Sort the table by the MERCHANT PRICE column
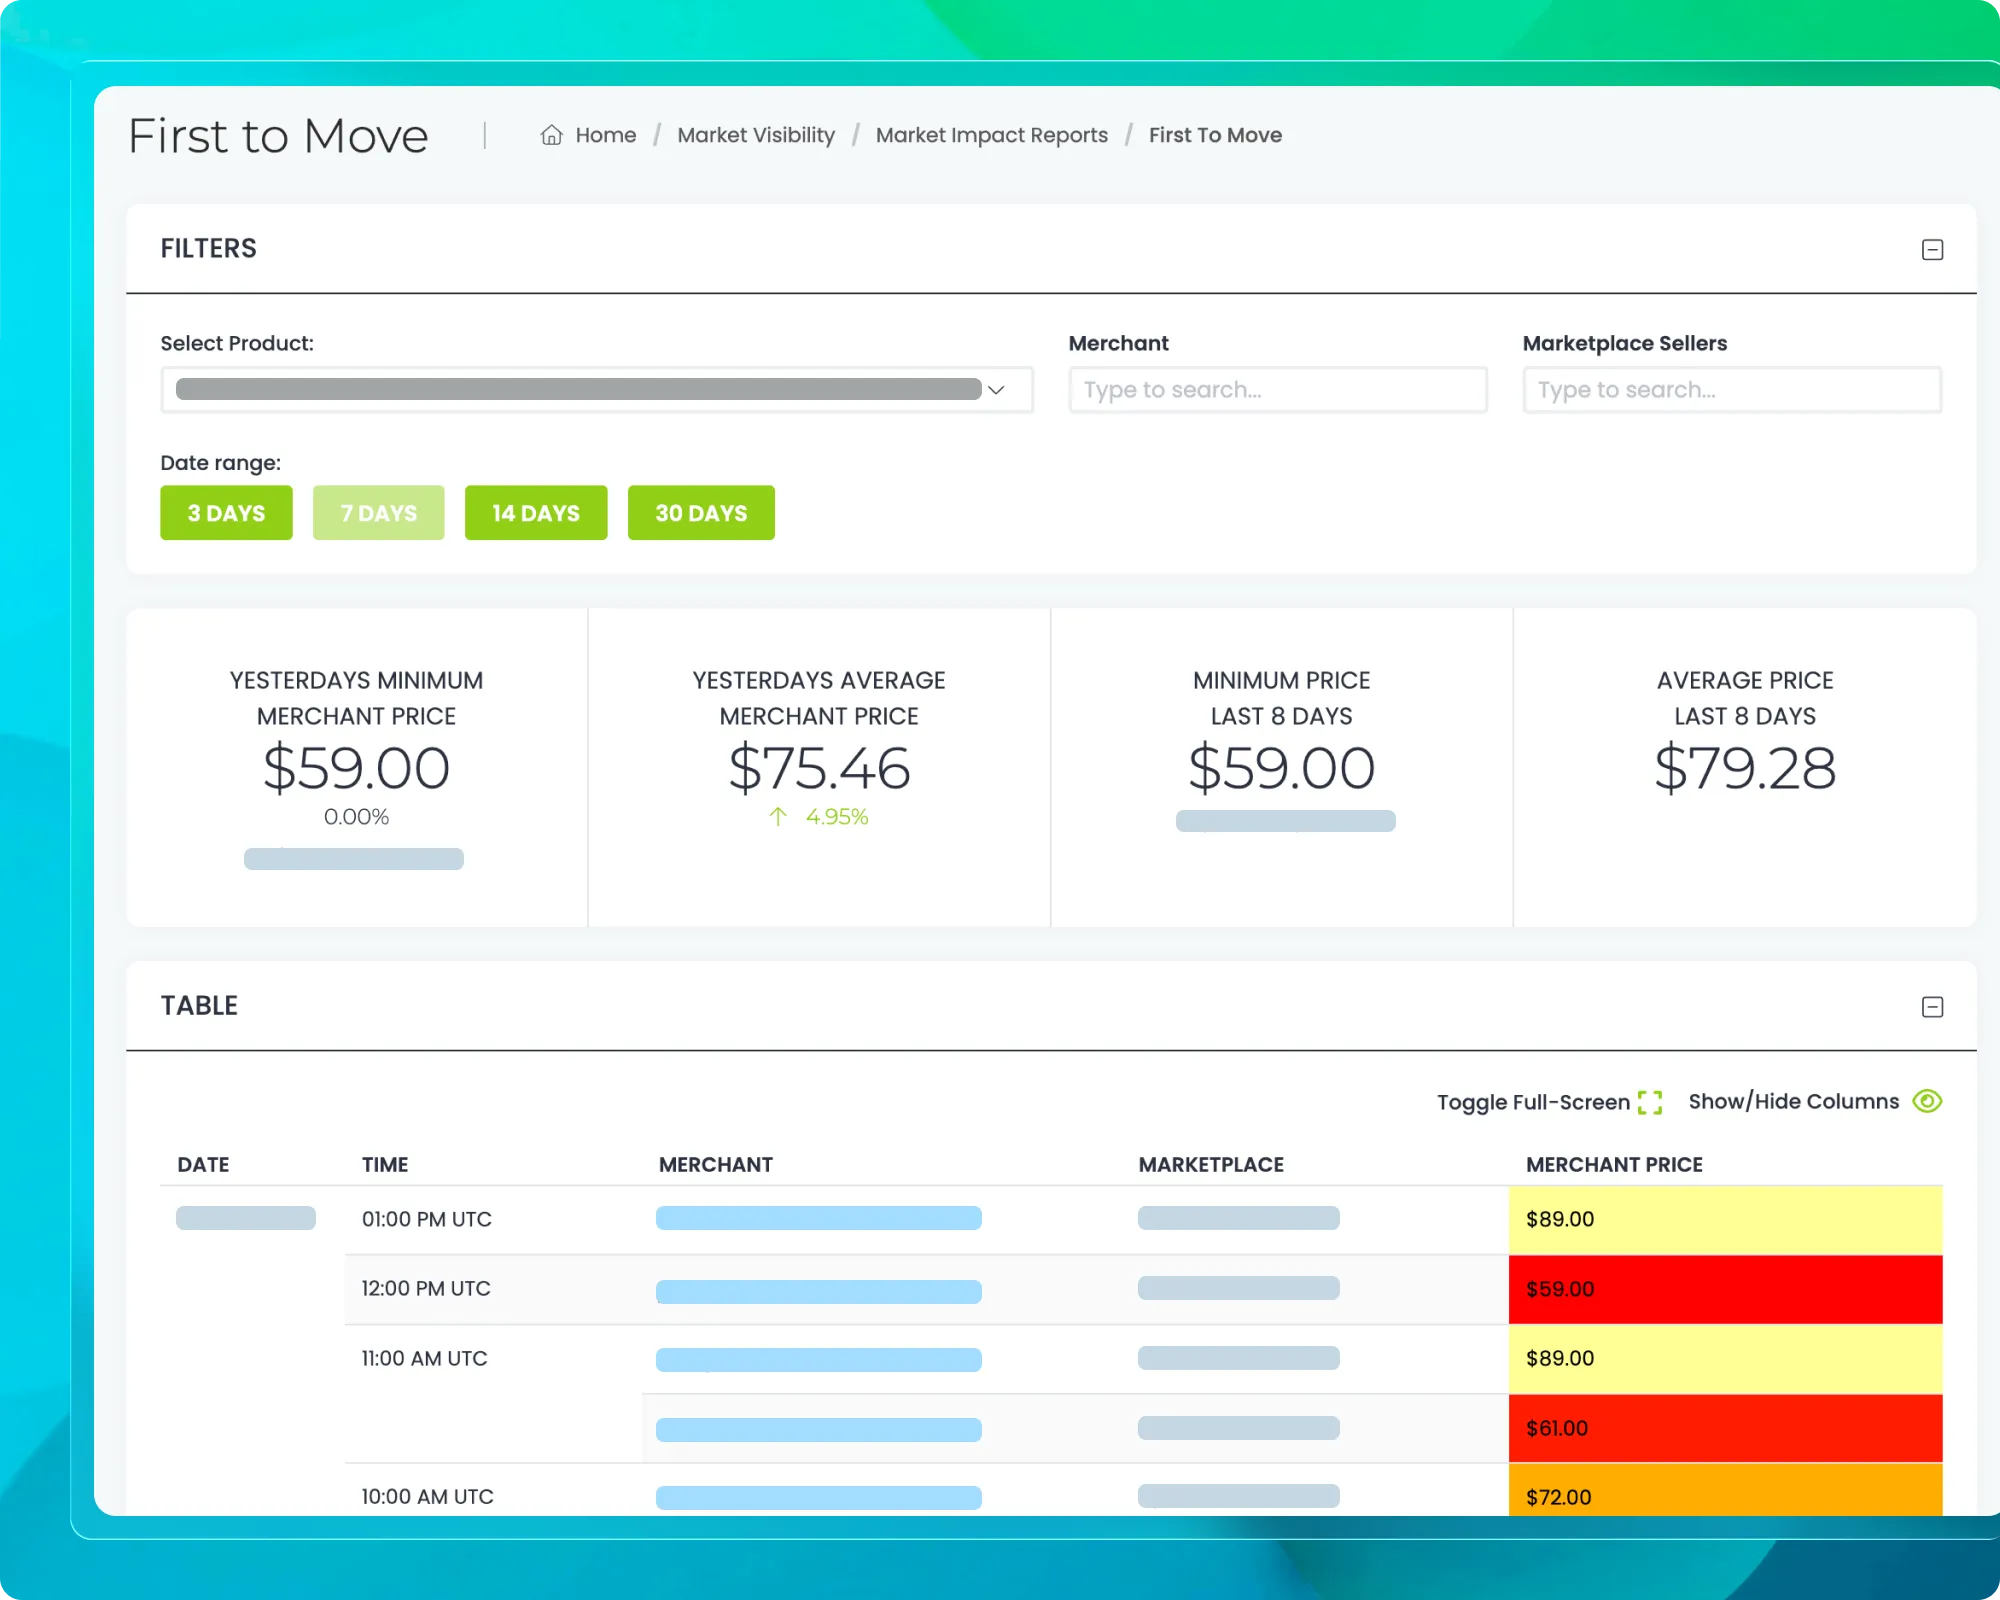This screenshot has width=2000, height=1600. click(1613, 1164)
